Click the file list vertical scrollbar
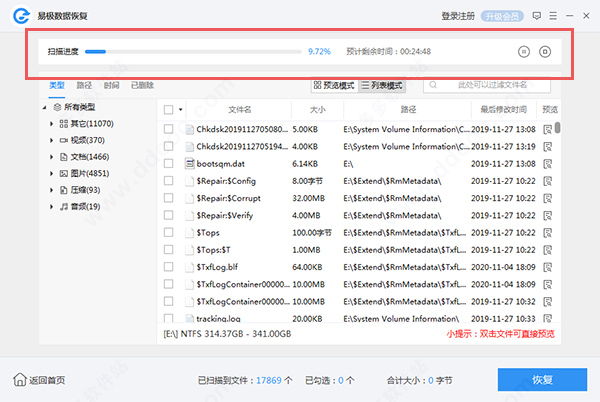Image resolution: width=600 pixels, height=402 pixels. (558, 127)
